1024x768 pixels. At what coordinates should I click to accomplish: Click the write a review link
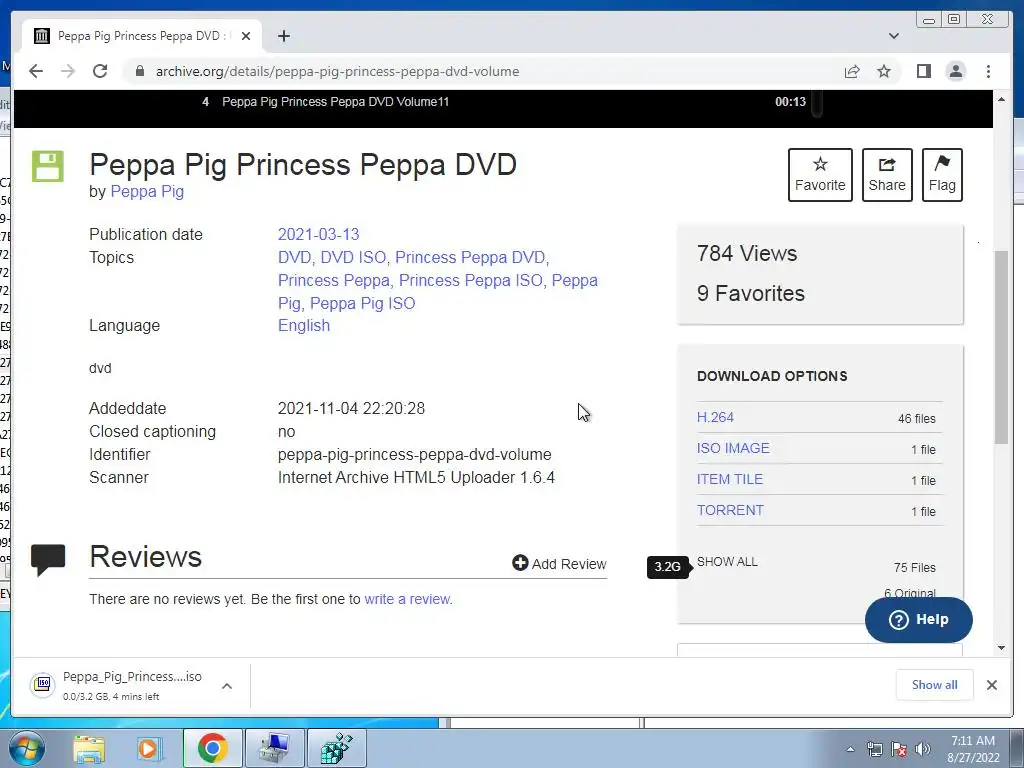pyautogui.click(x=407, y=599)
